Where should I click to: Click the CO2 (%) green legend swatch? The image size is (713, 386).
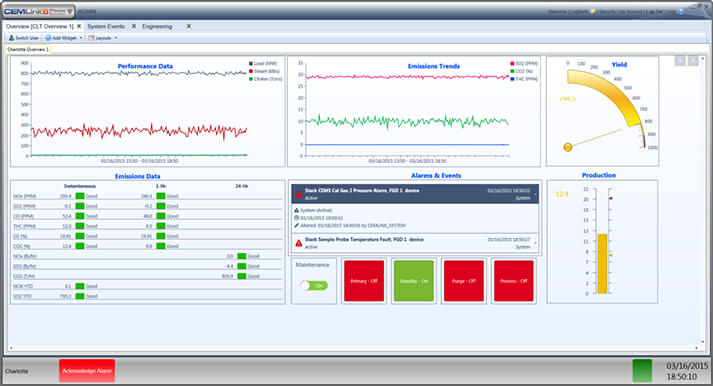pyautogui.click(x=512, y=71)
